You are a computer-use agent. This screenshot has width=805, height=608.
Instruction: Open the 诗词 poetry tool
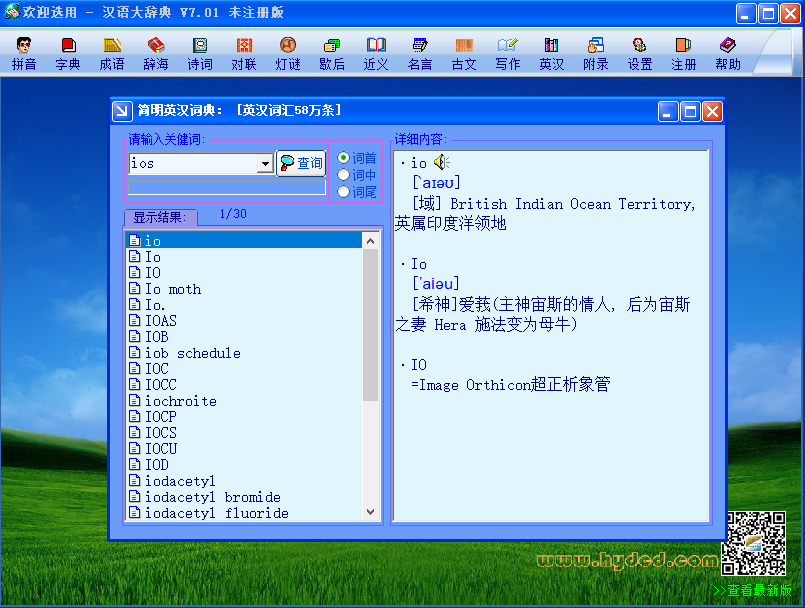click(x=200, y=53)
